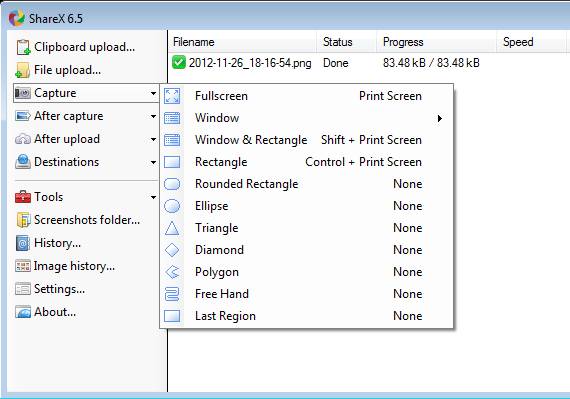
Task: Open the Screenshots folder...
Action: 86,220
